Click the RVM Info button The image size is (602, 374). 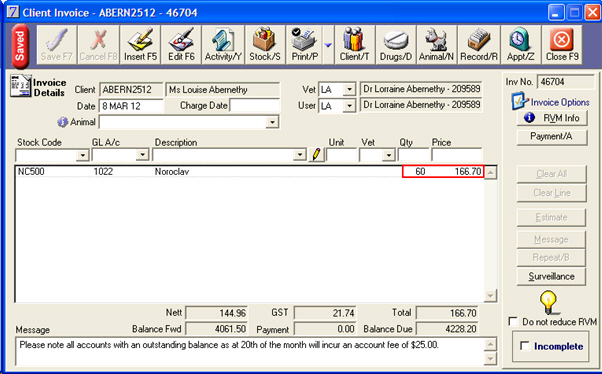pyautogui.click(x=552, y=118)
